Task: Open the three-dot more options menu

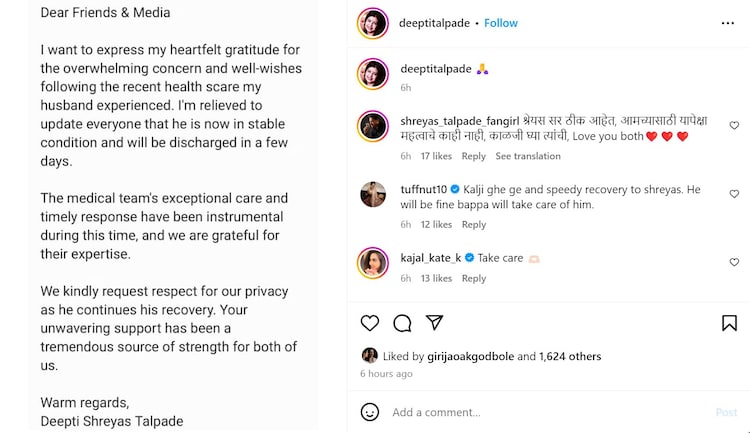Action: pyautogui.click(x=729, y=23)
